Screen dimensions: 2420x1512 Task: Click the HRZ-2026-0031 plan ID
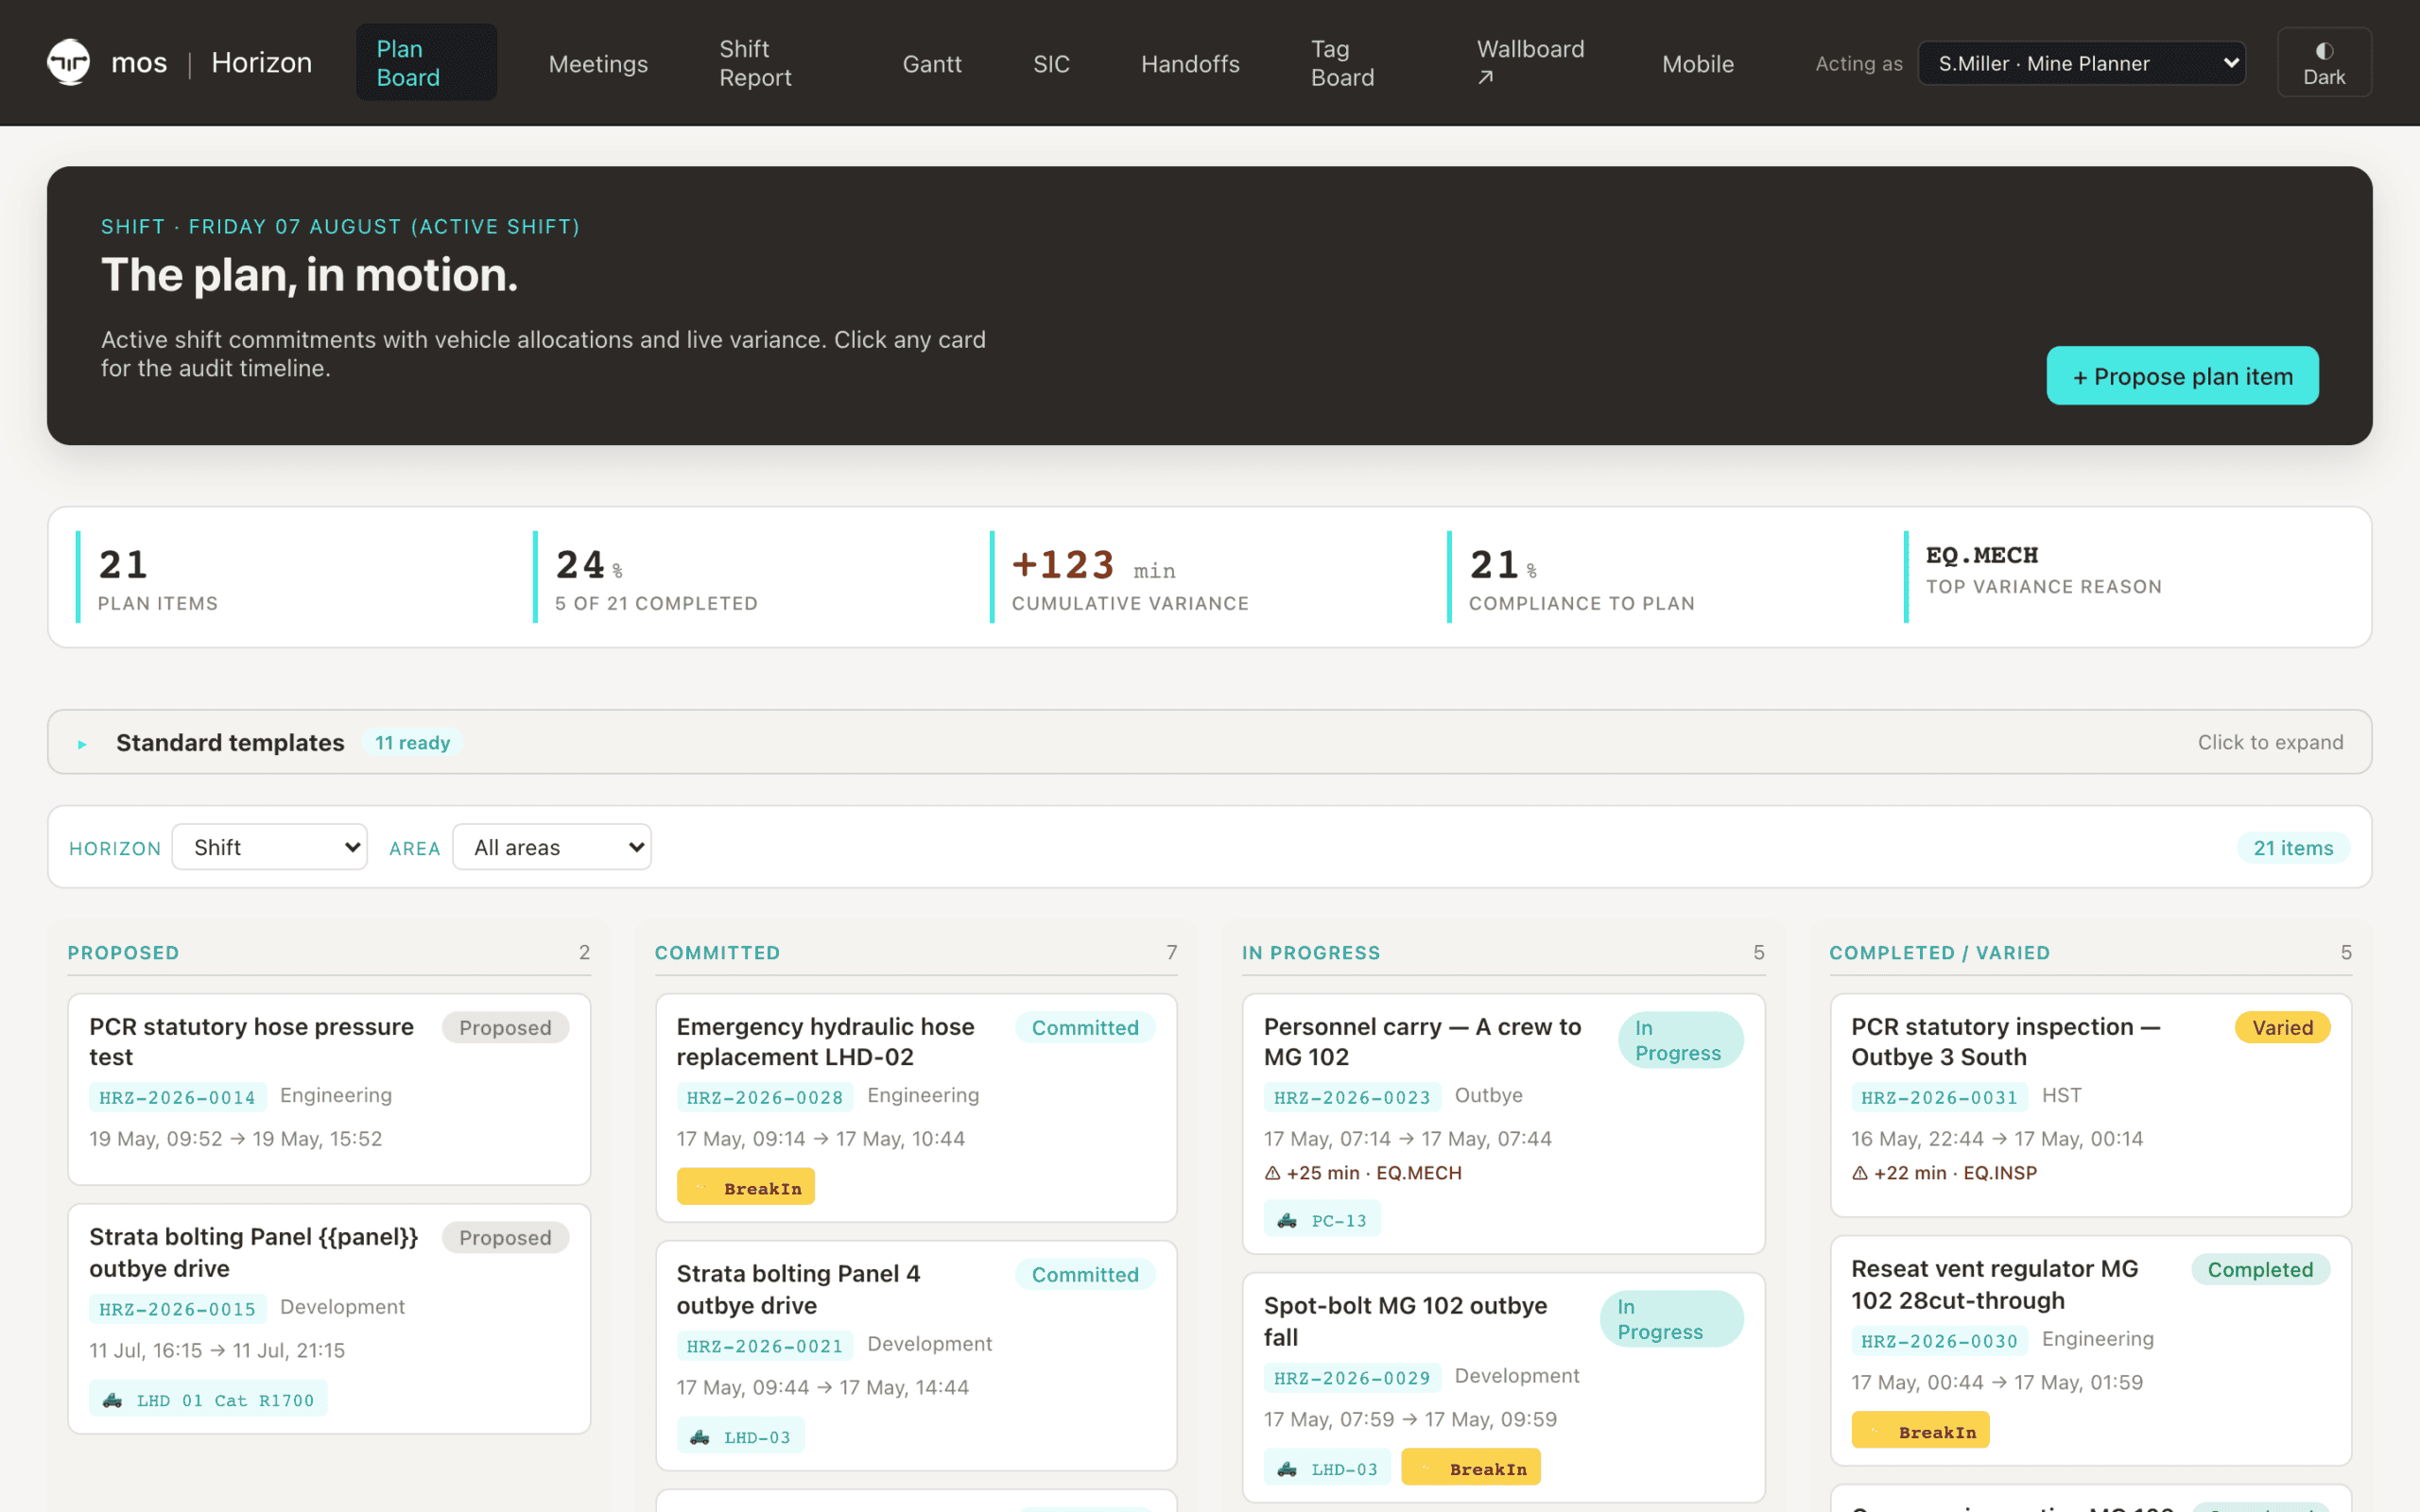point(1939,1097)
